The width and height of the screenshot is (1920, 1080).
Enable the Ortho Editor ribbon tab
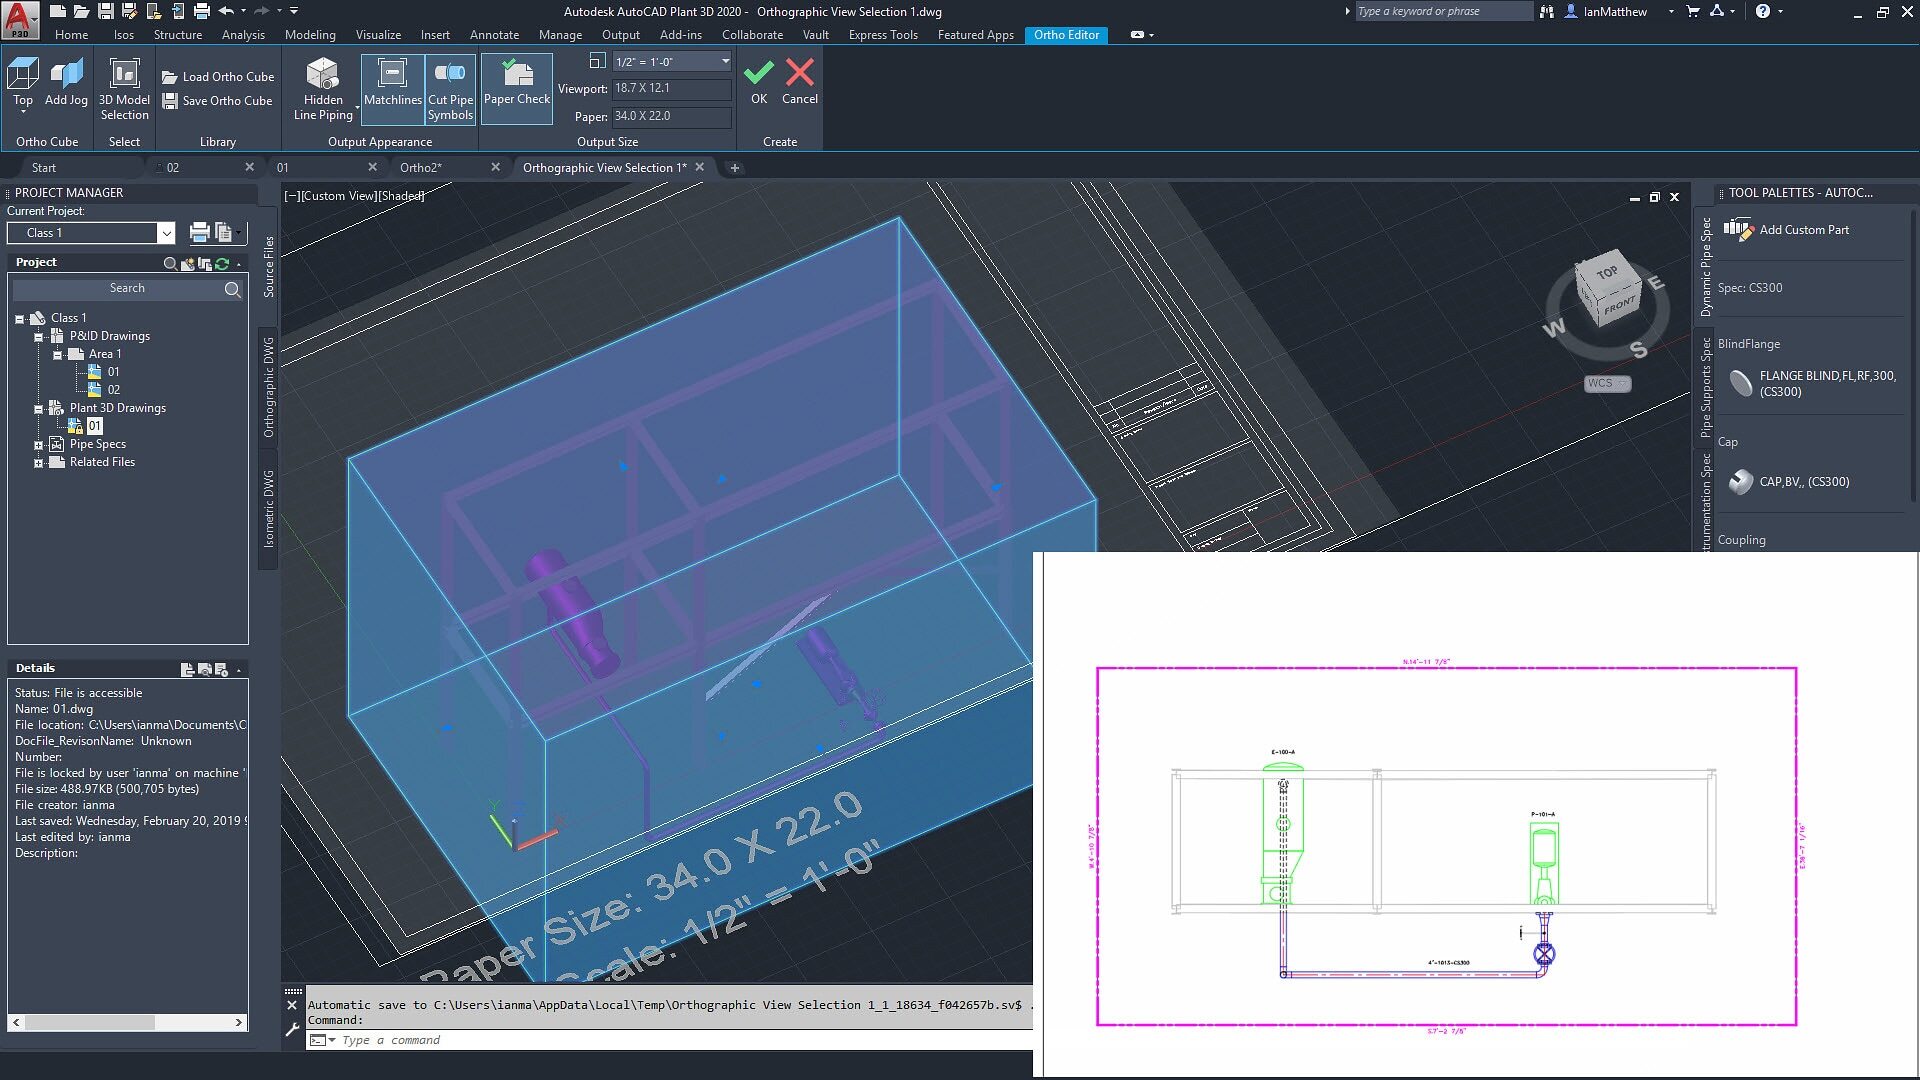pyautogui.click(x=1064, y=33)
